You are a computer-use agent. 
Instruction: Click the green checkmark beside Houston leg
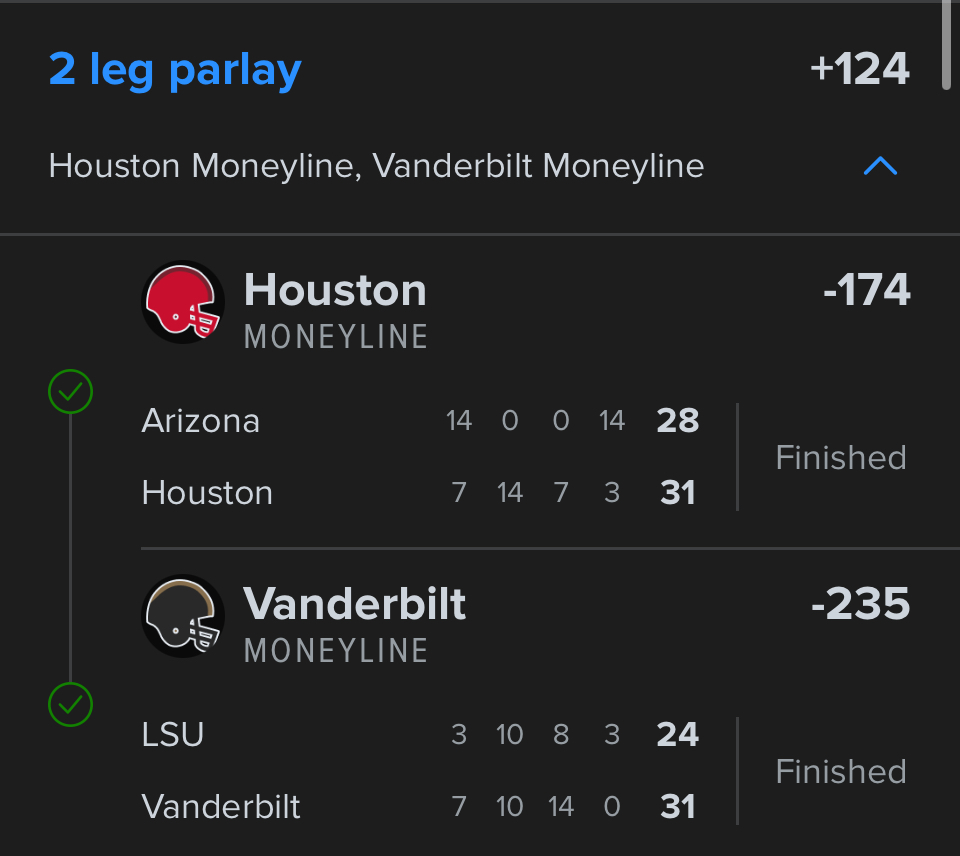tap(70, 392)
